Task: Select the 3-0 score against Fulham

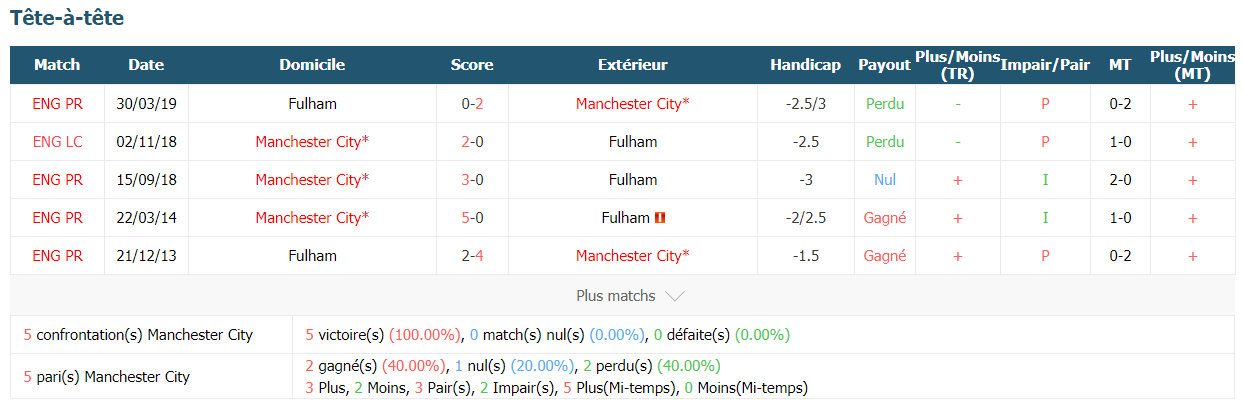Action: point(472,180)
